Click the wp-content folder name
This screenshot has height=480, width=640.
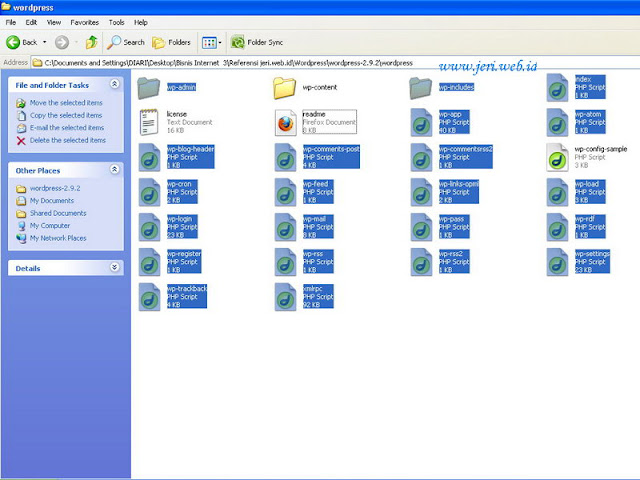(x=320, y=87)
